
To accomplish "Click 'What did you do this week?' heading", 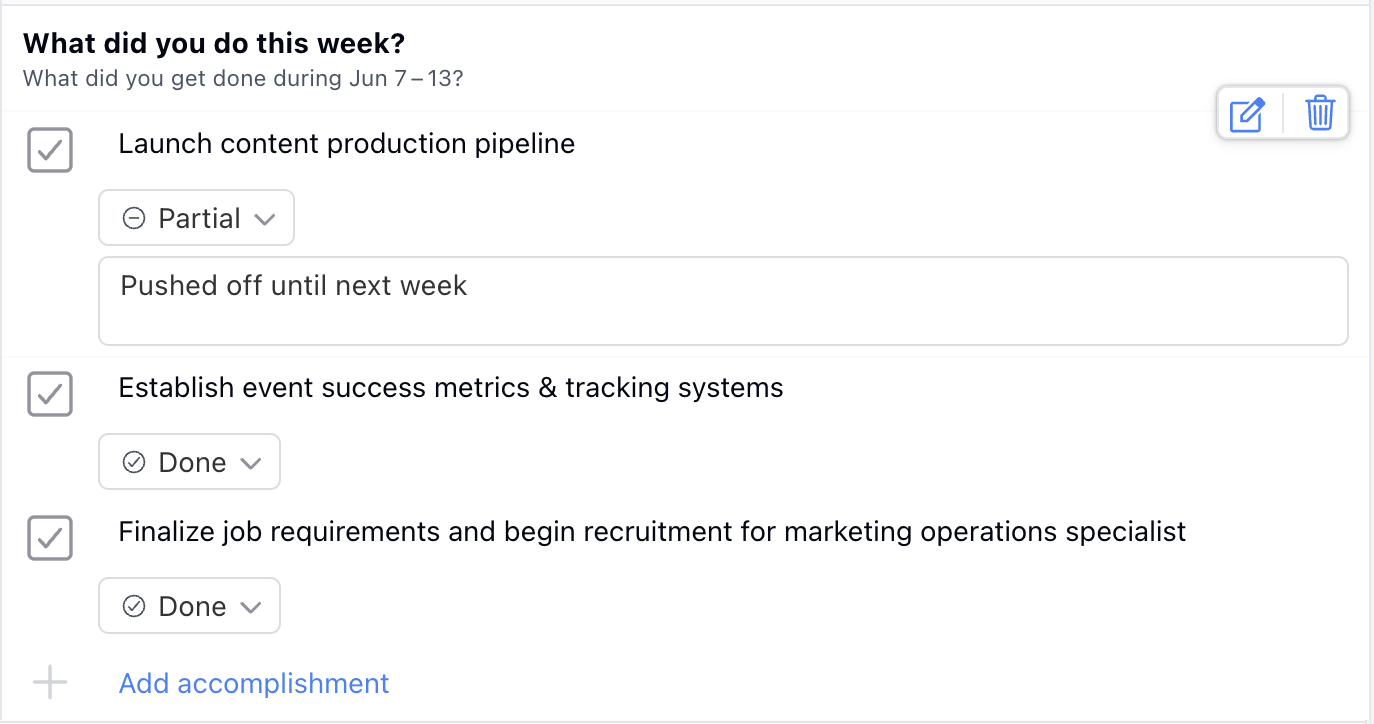I will 213,43.
